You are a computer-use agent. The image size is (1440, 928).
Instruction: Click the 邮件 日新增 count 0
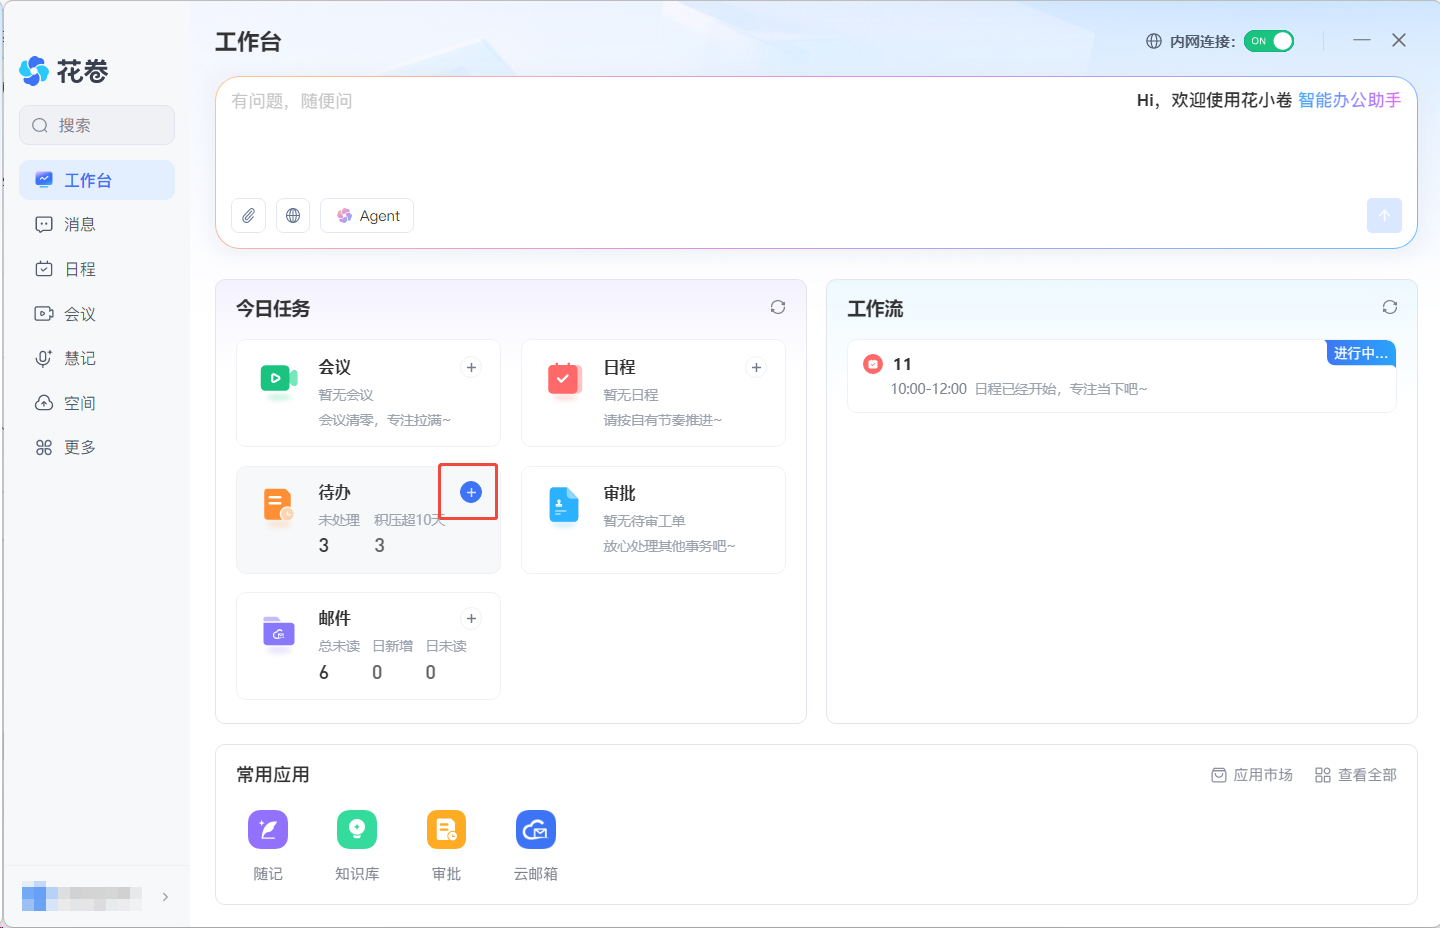[x=377, y=673]
